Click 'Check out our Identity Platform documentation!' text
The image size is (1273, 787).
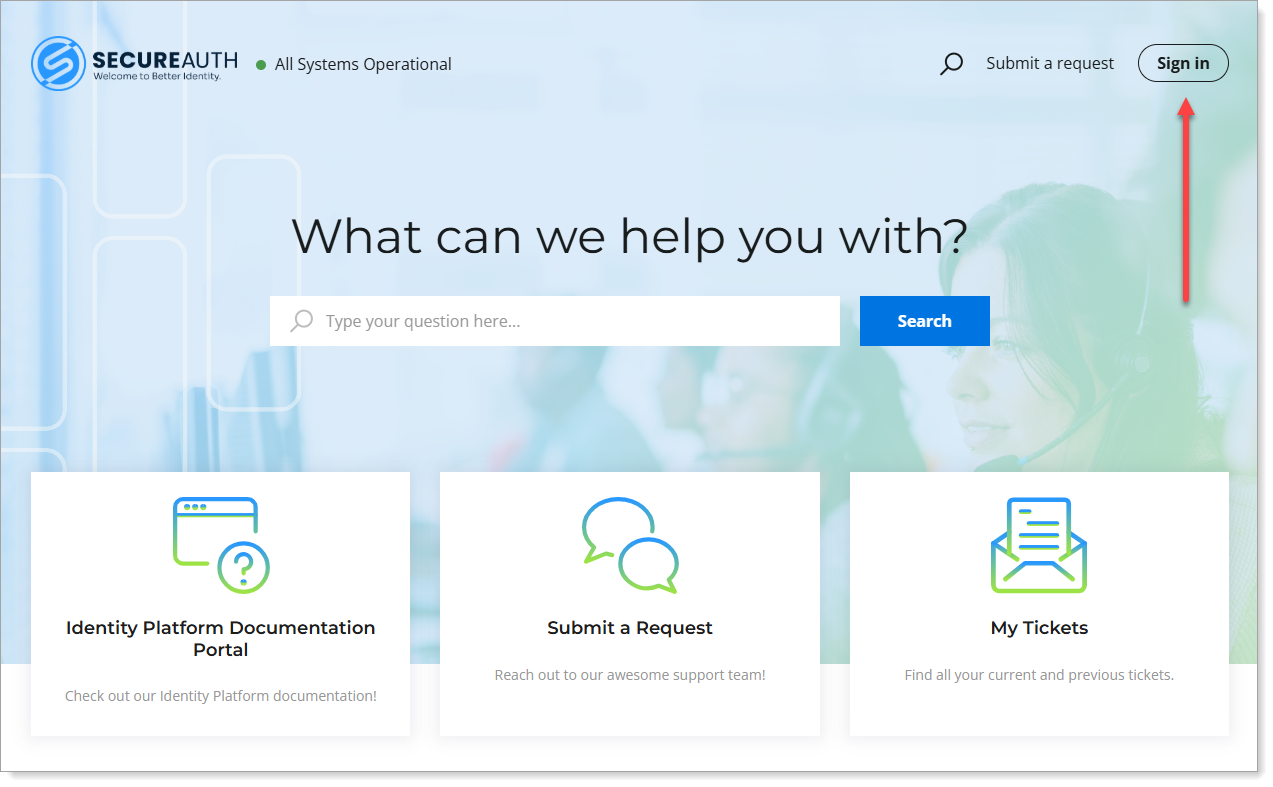click(x=221, y=696)
